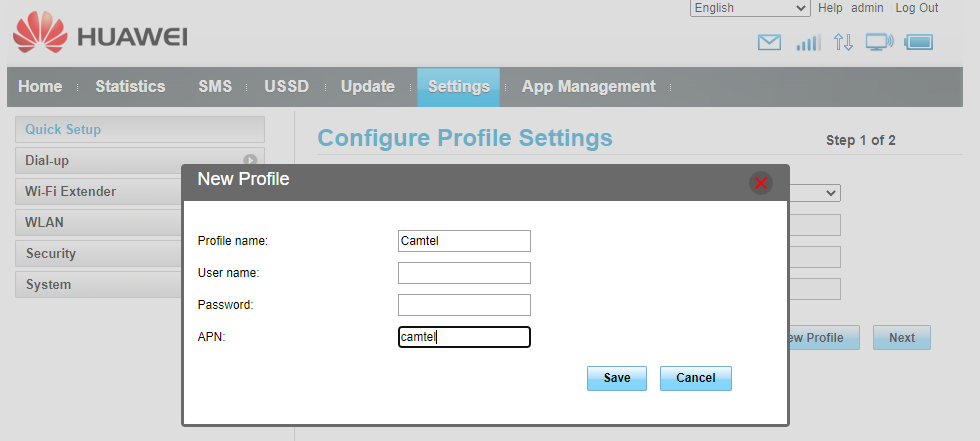
Task: Save the new profile
Action: 617,378
